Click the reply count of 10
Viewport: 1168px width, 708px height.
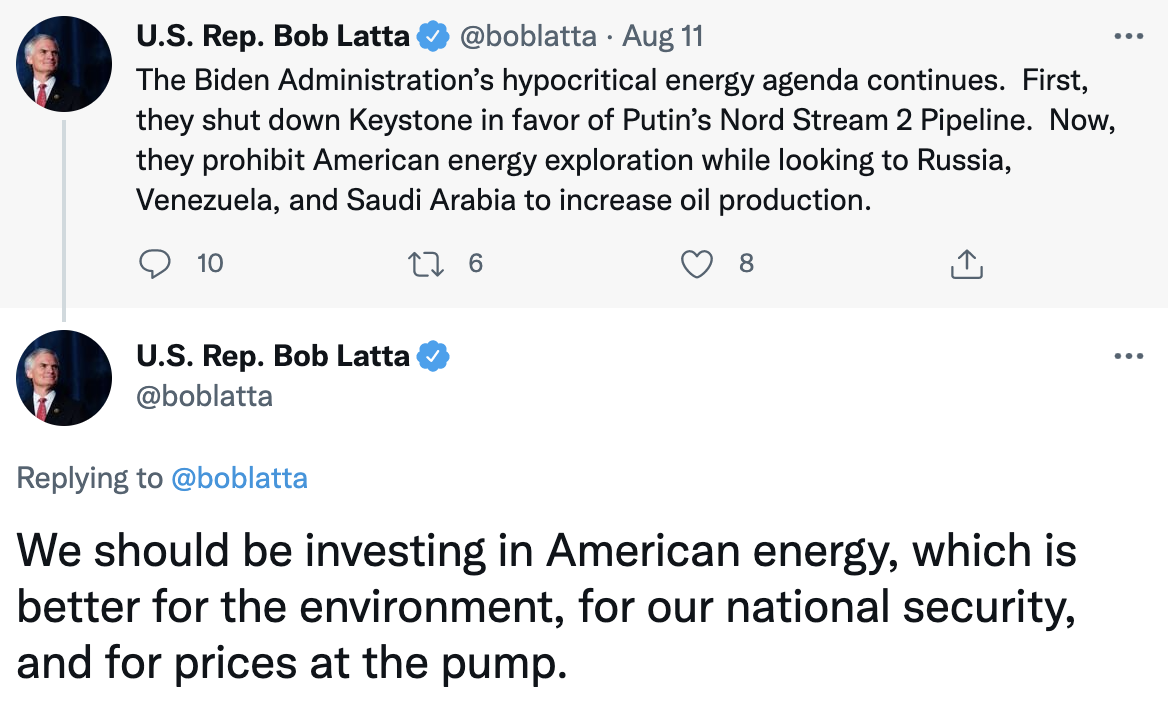(210, 264)
